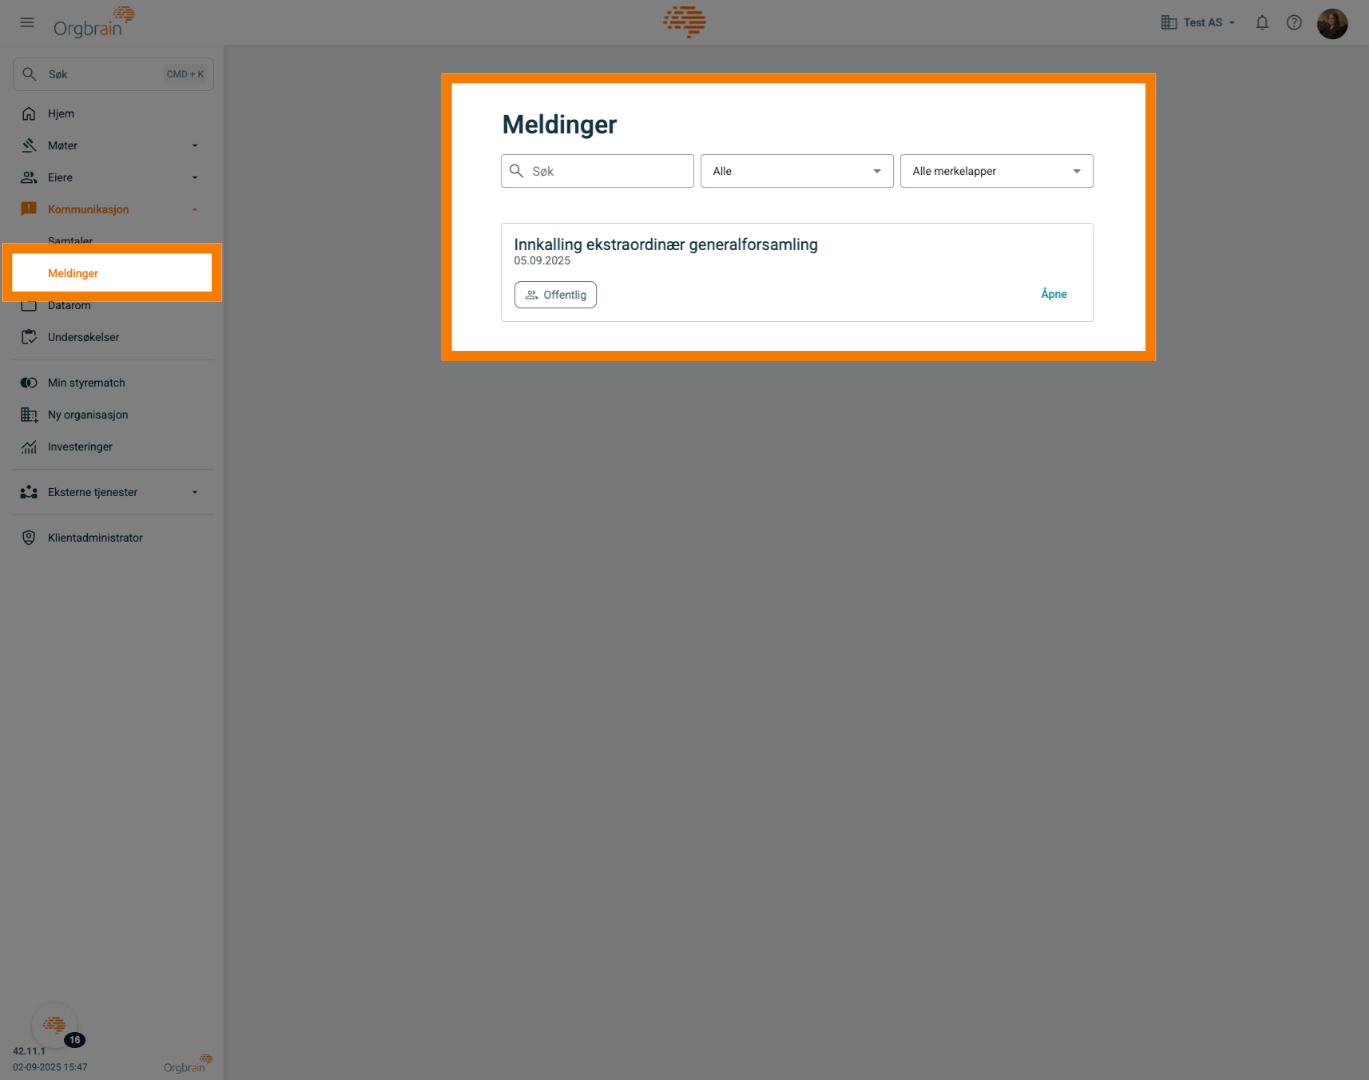
Task: Click the Eksterne tjenester icon
Action: [29, 492]
